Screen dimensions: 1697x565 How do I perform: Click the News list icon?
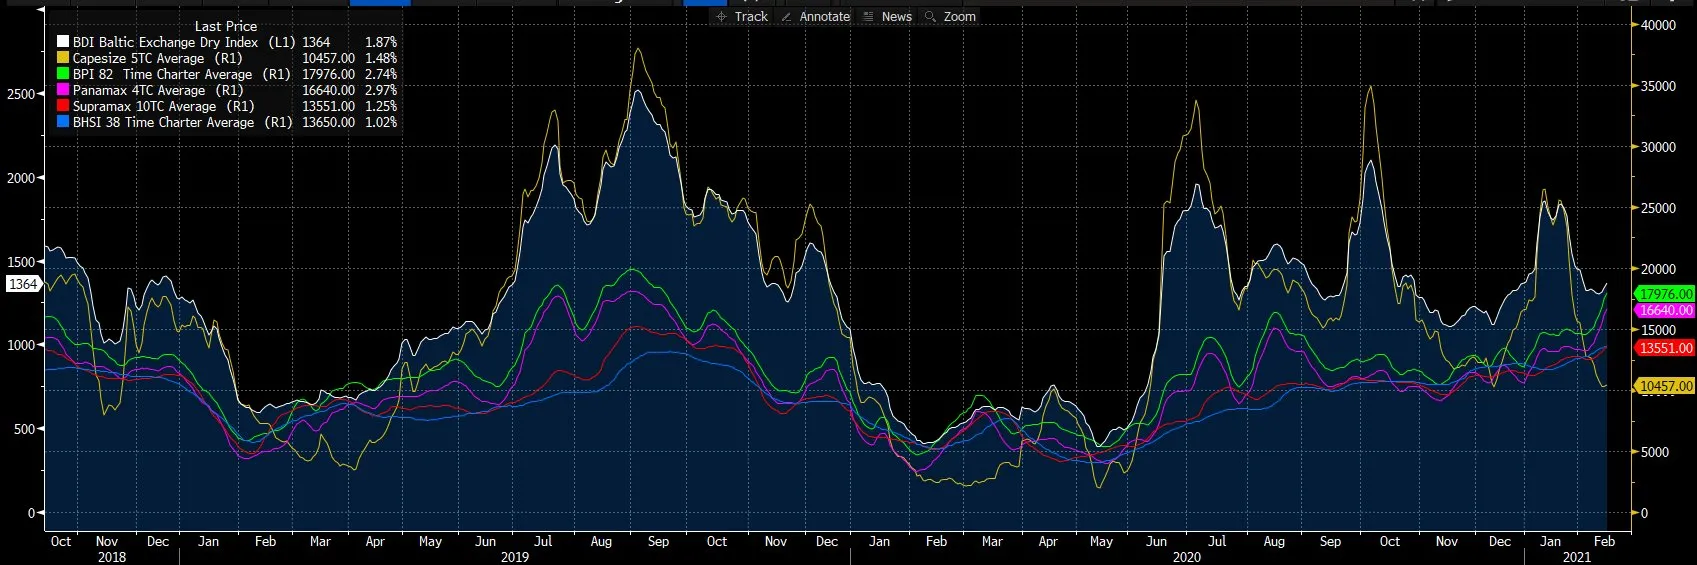pyautogui.click(x=868, y=17)
